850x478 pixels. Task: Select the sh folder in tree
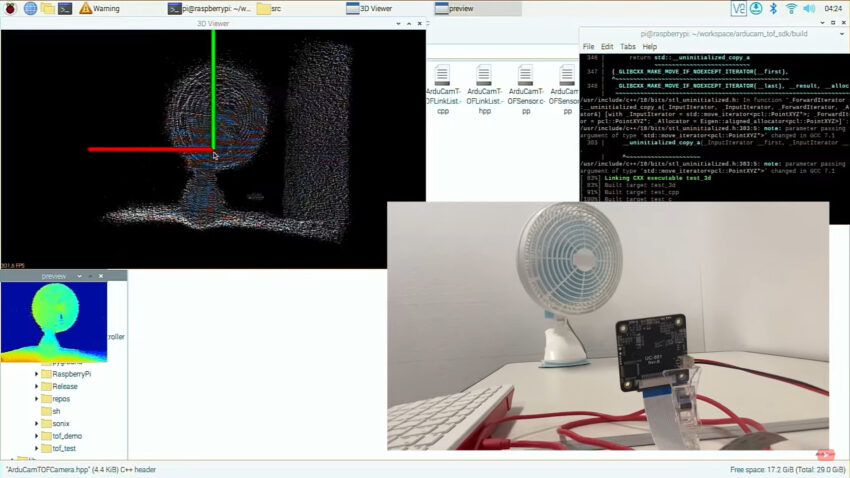click(56, 411)
